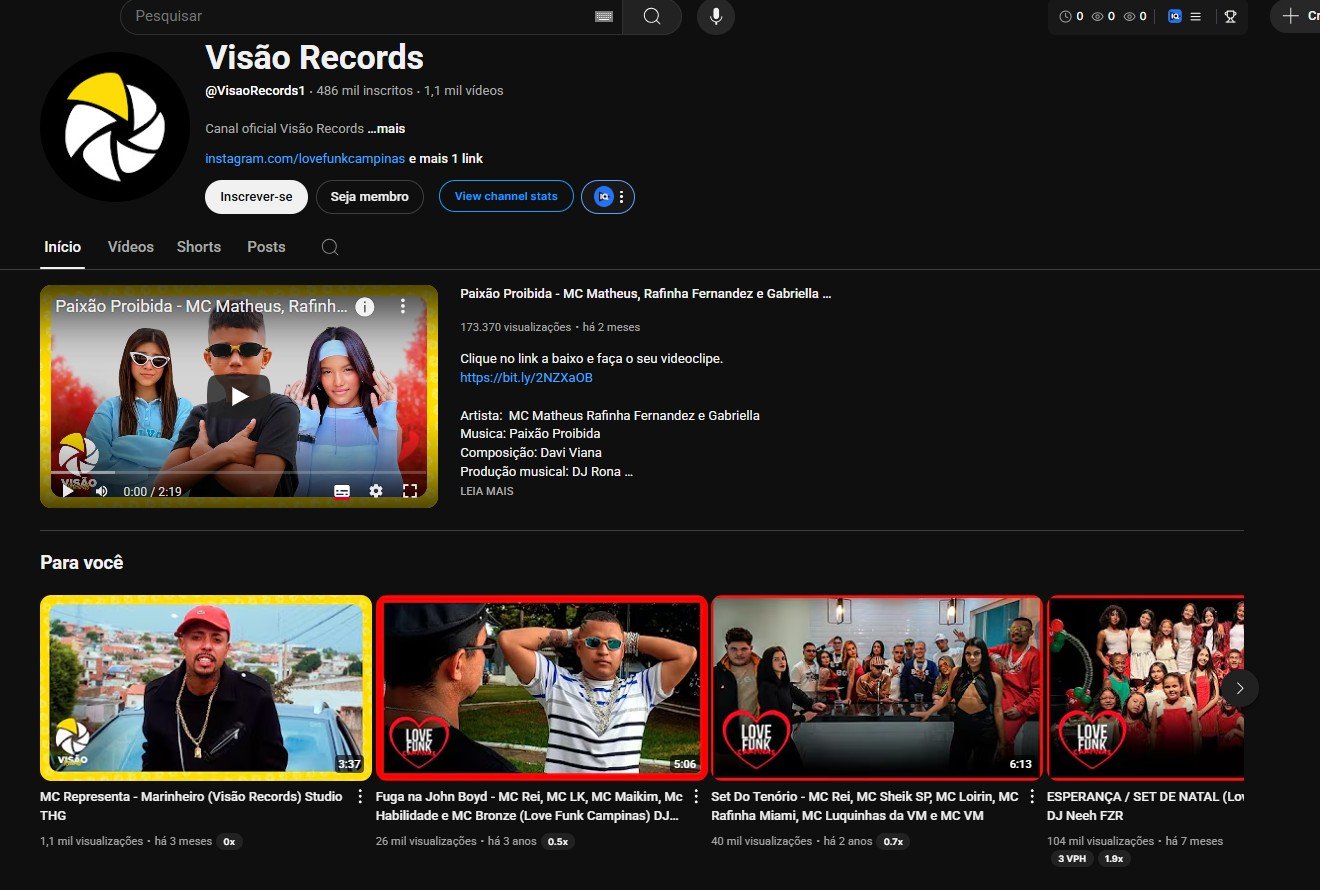Click the 0.7x badge under Set Do Tenório
This screenshot has height=890, width=1320.
click(x=893, y=842)
